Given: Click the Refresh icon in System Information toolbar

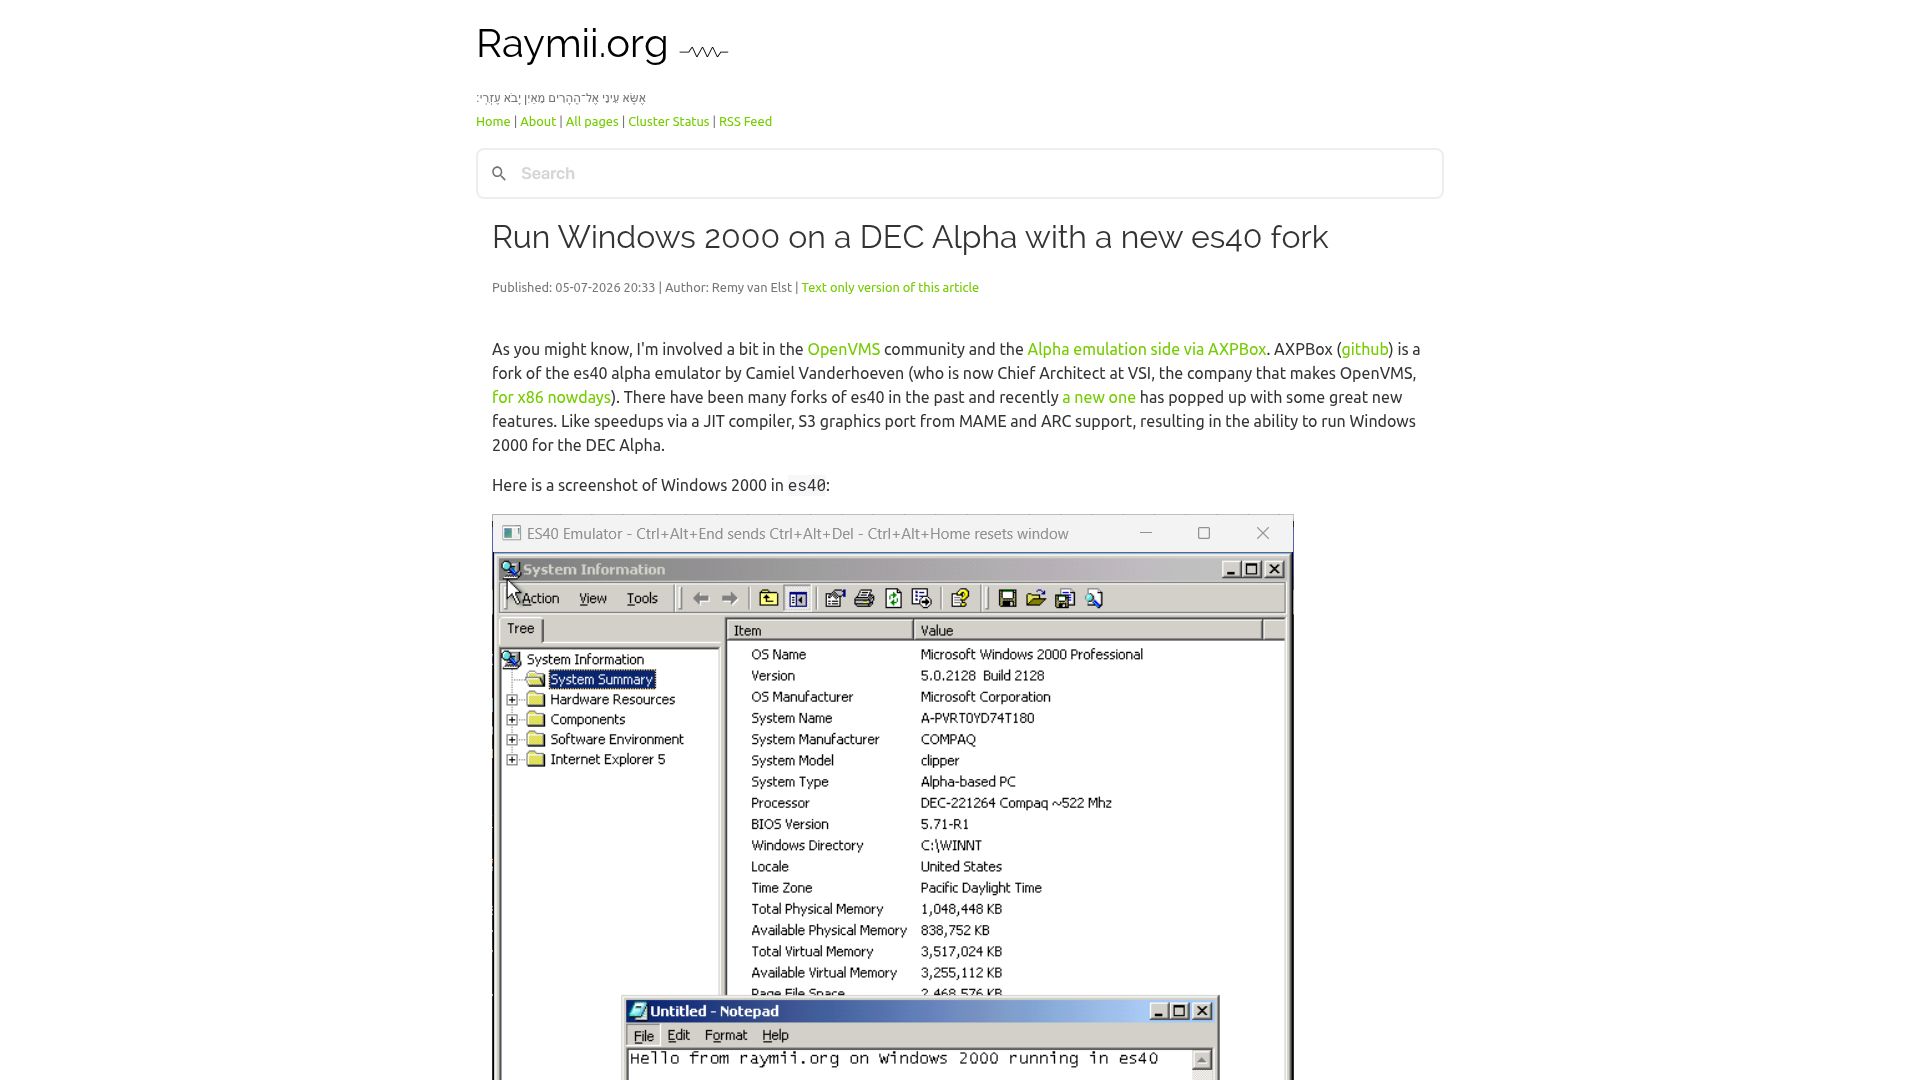Looking at the screenshot, I should (x=893, y=599).
